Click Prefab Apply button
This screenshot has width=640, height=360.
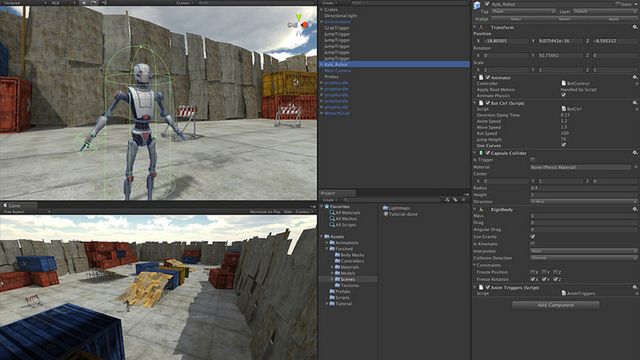(613, 19)
